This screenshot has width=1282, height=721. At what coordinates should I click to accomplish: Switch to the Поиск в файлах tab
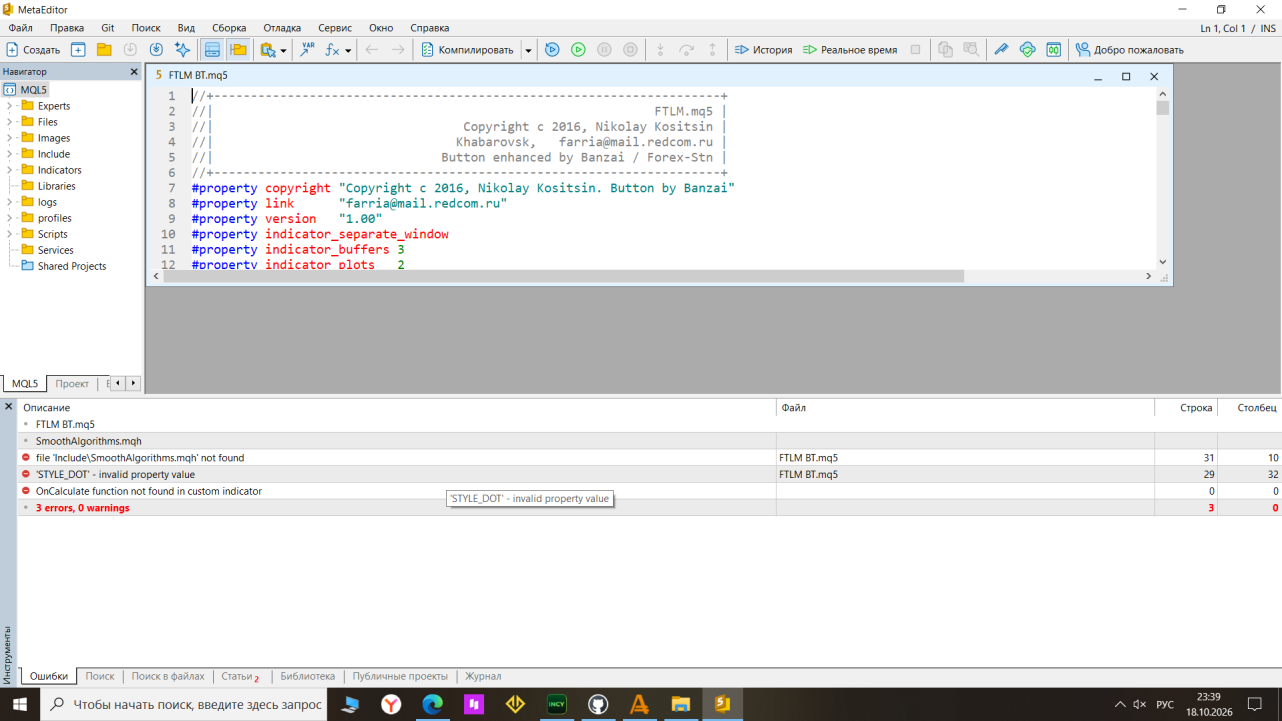(x=168, y=676)
